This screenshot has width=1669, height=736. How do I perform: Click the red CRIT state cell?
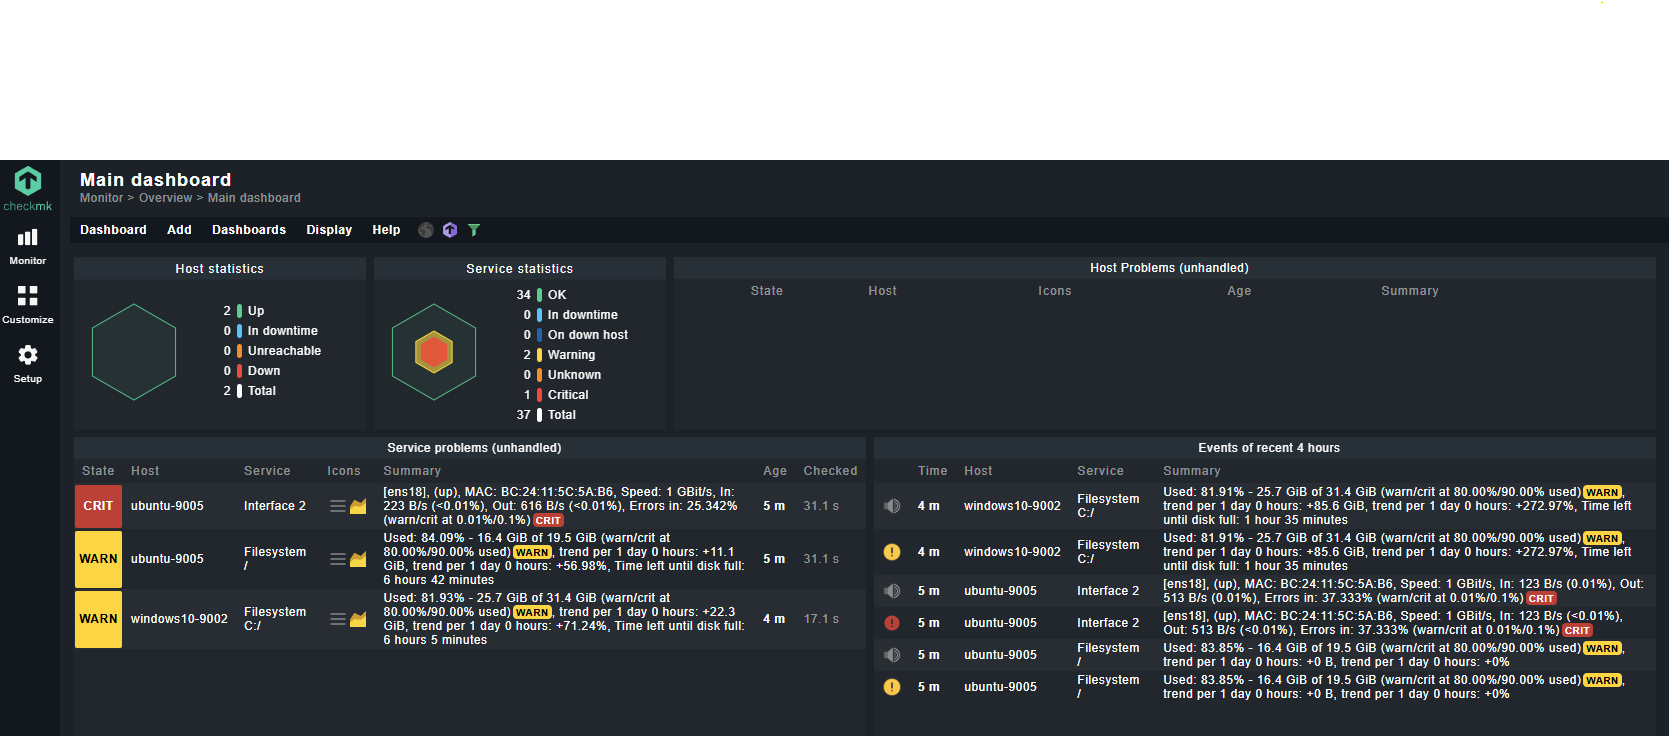pyautogui.click(x=98, y=506)
